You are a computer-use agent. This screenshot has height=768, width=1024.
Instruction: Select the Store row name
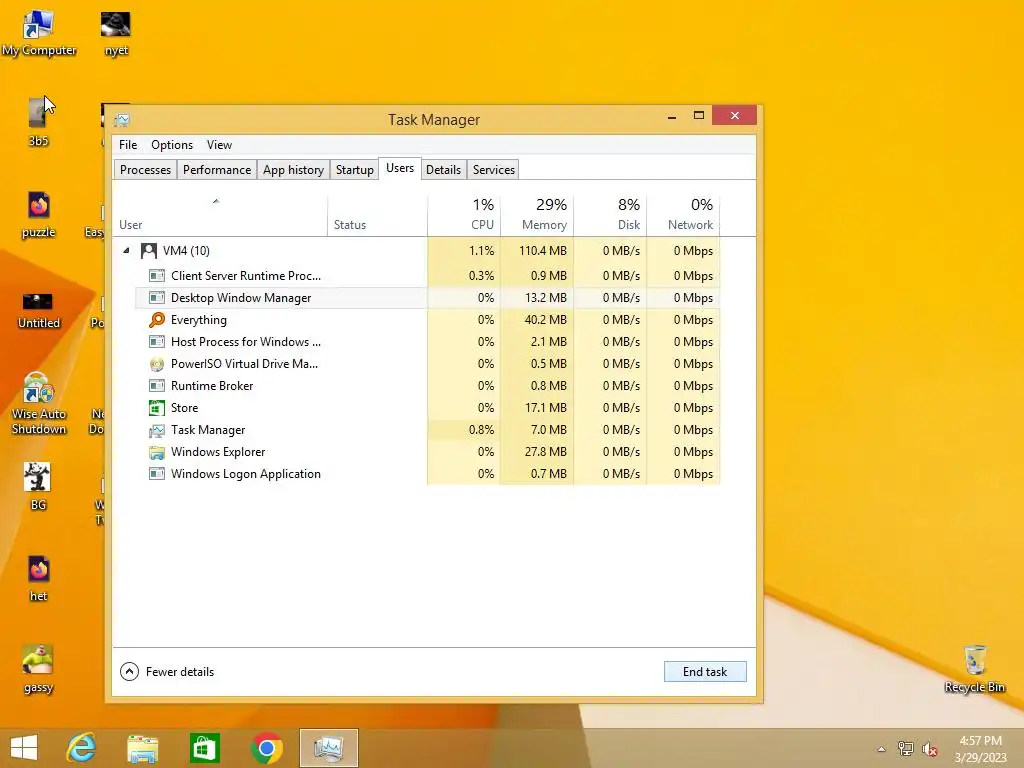[184, 408]
